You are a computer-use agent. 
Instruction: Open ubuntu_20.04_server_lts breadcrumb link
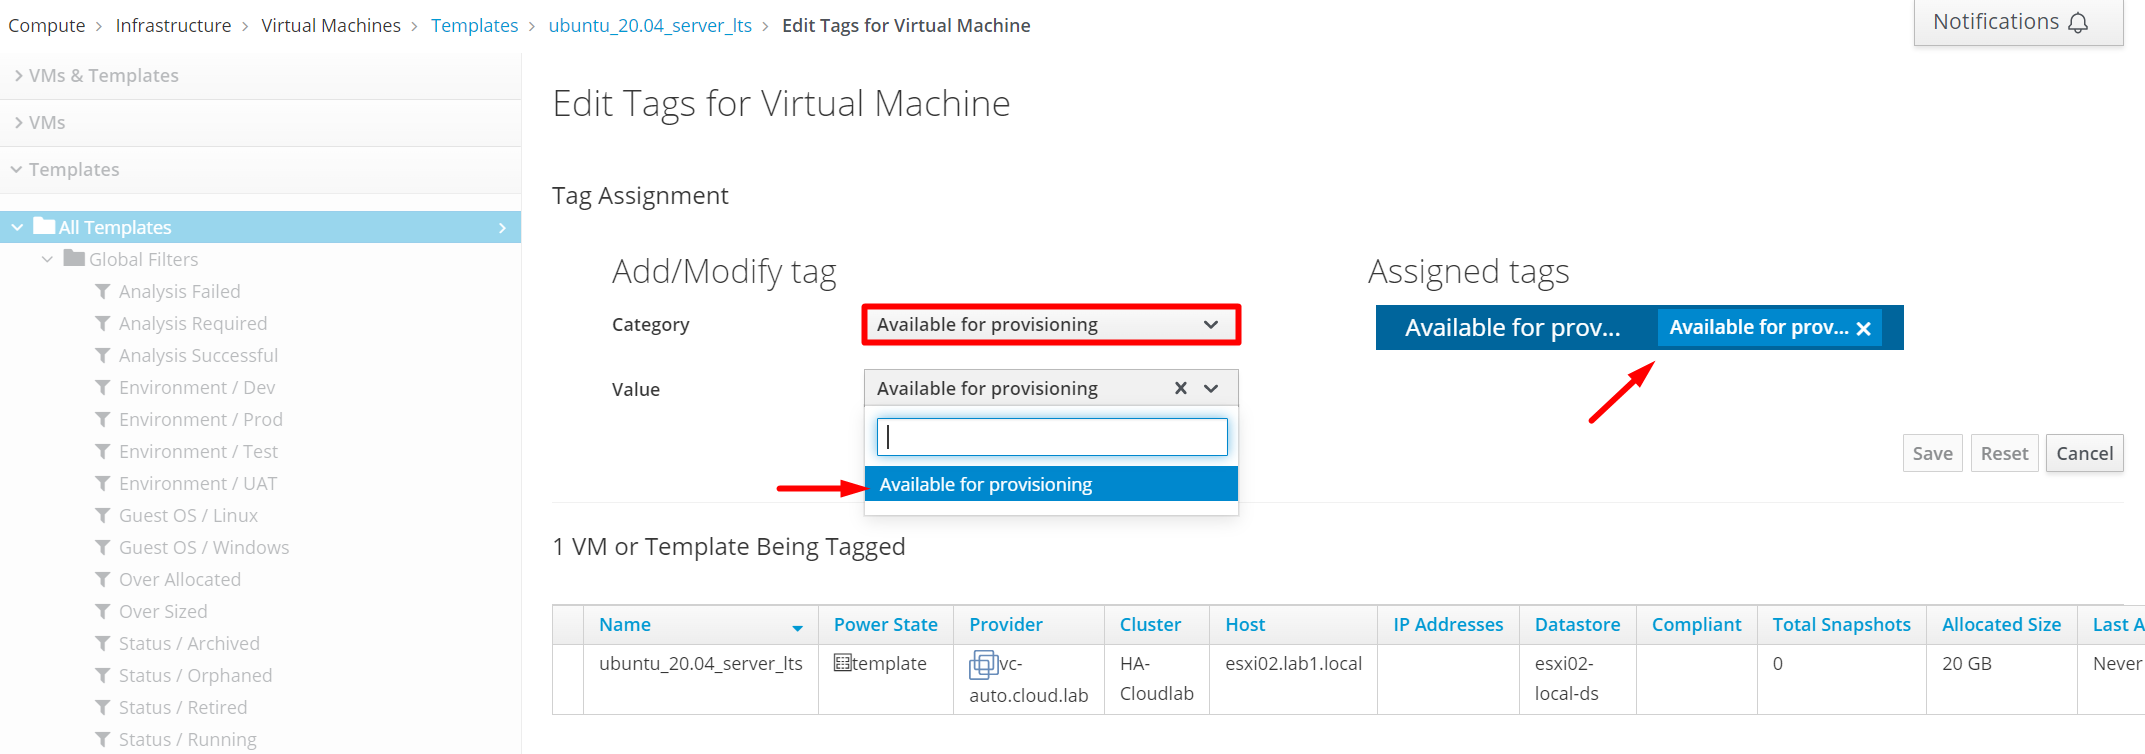pos(650,25)
